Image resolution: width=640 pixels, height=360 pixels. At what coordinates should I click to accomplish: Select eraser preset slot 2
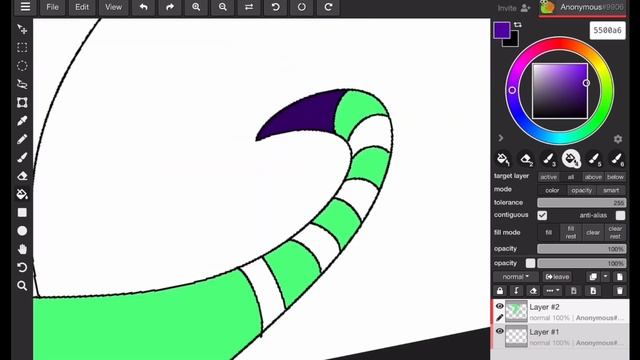point(526,159)
